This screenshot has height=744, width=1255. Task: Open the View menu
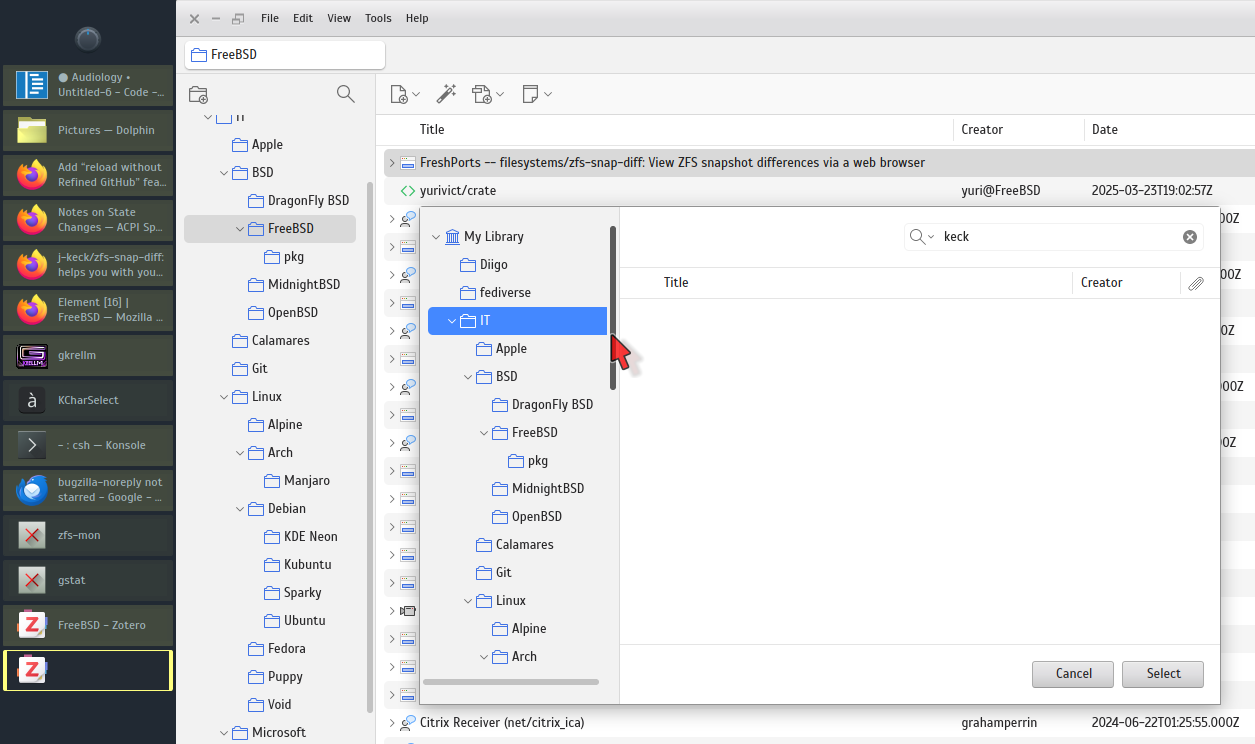pyautogui.click(x=339, y=18)
